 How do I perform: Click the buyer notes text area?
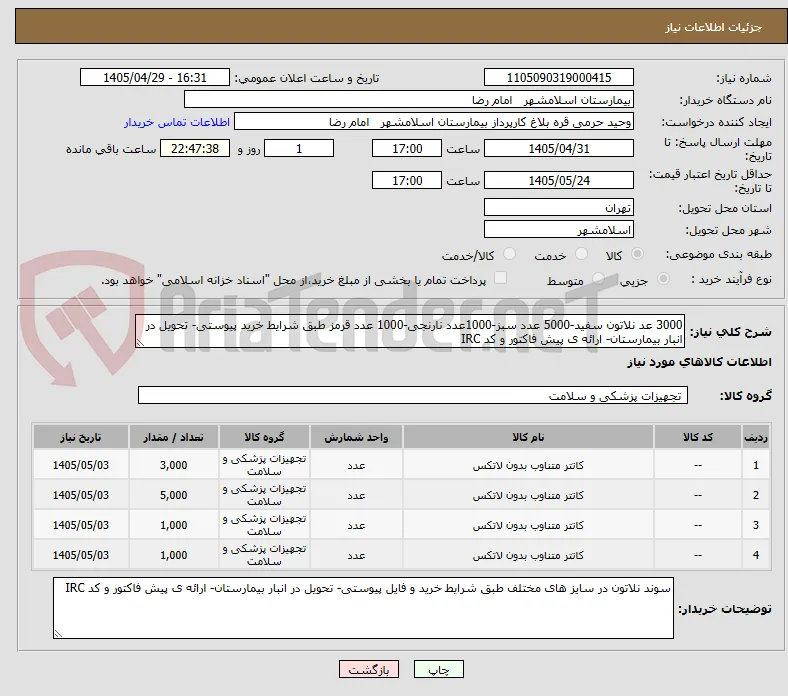point(363,608)
